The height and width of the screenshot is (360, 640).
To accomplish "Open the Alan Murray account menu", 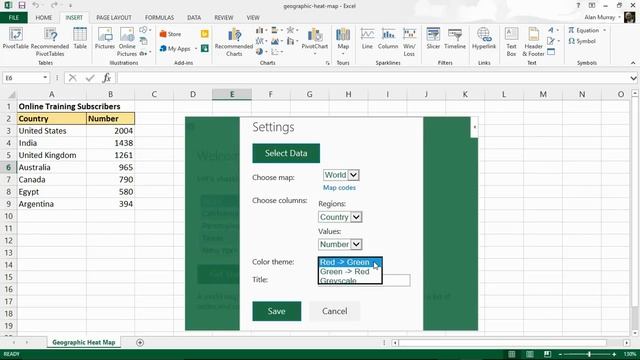I will coord(602,17).
